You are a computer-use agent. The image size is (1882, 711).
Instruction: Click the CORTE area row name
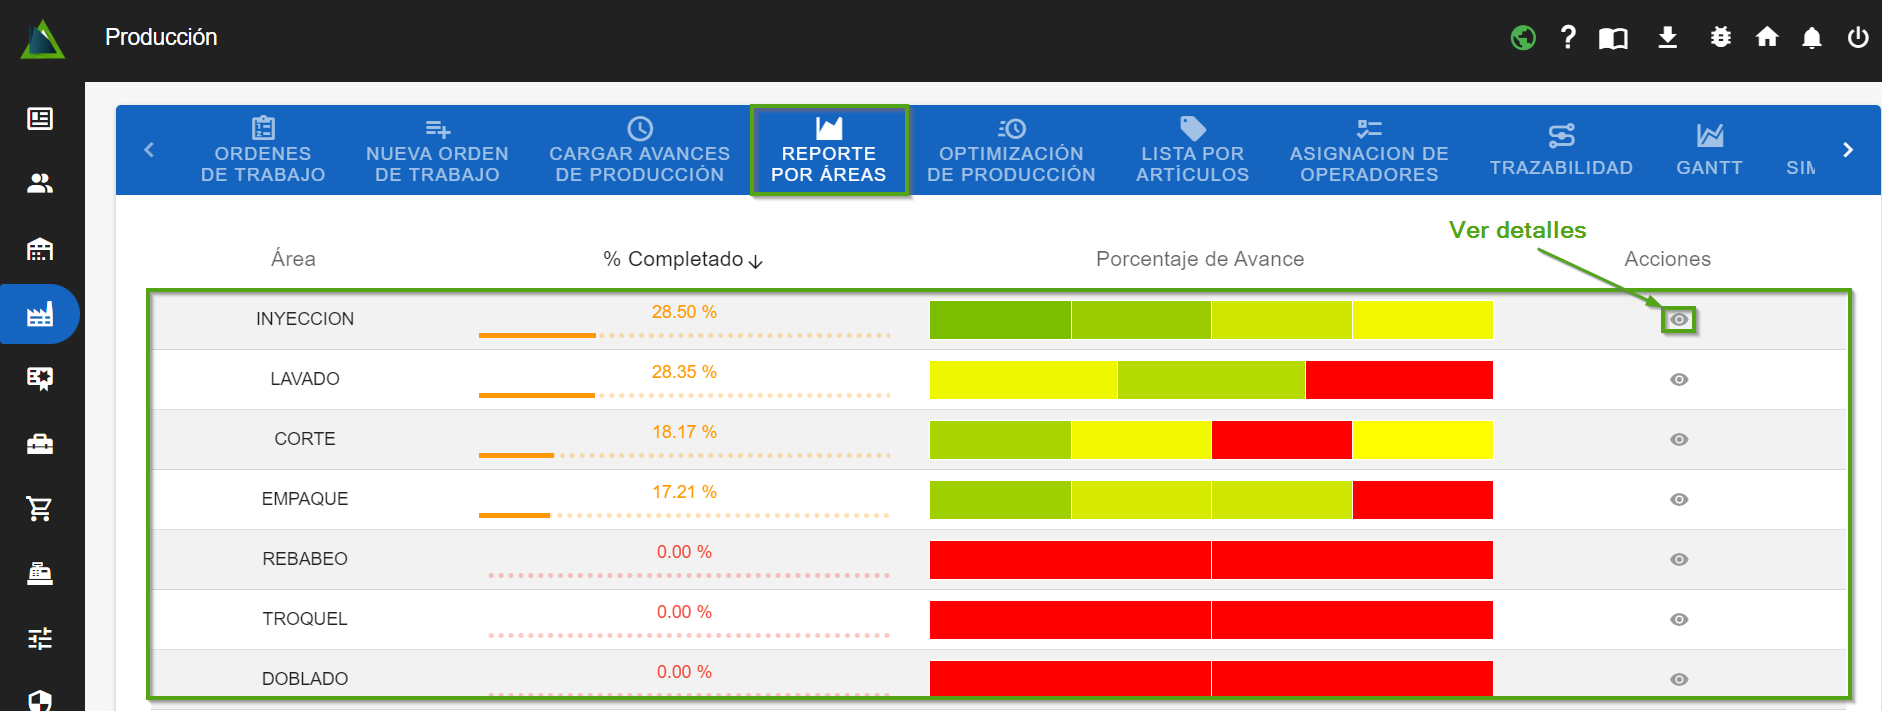305,439
